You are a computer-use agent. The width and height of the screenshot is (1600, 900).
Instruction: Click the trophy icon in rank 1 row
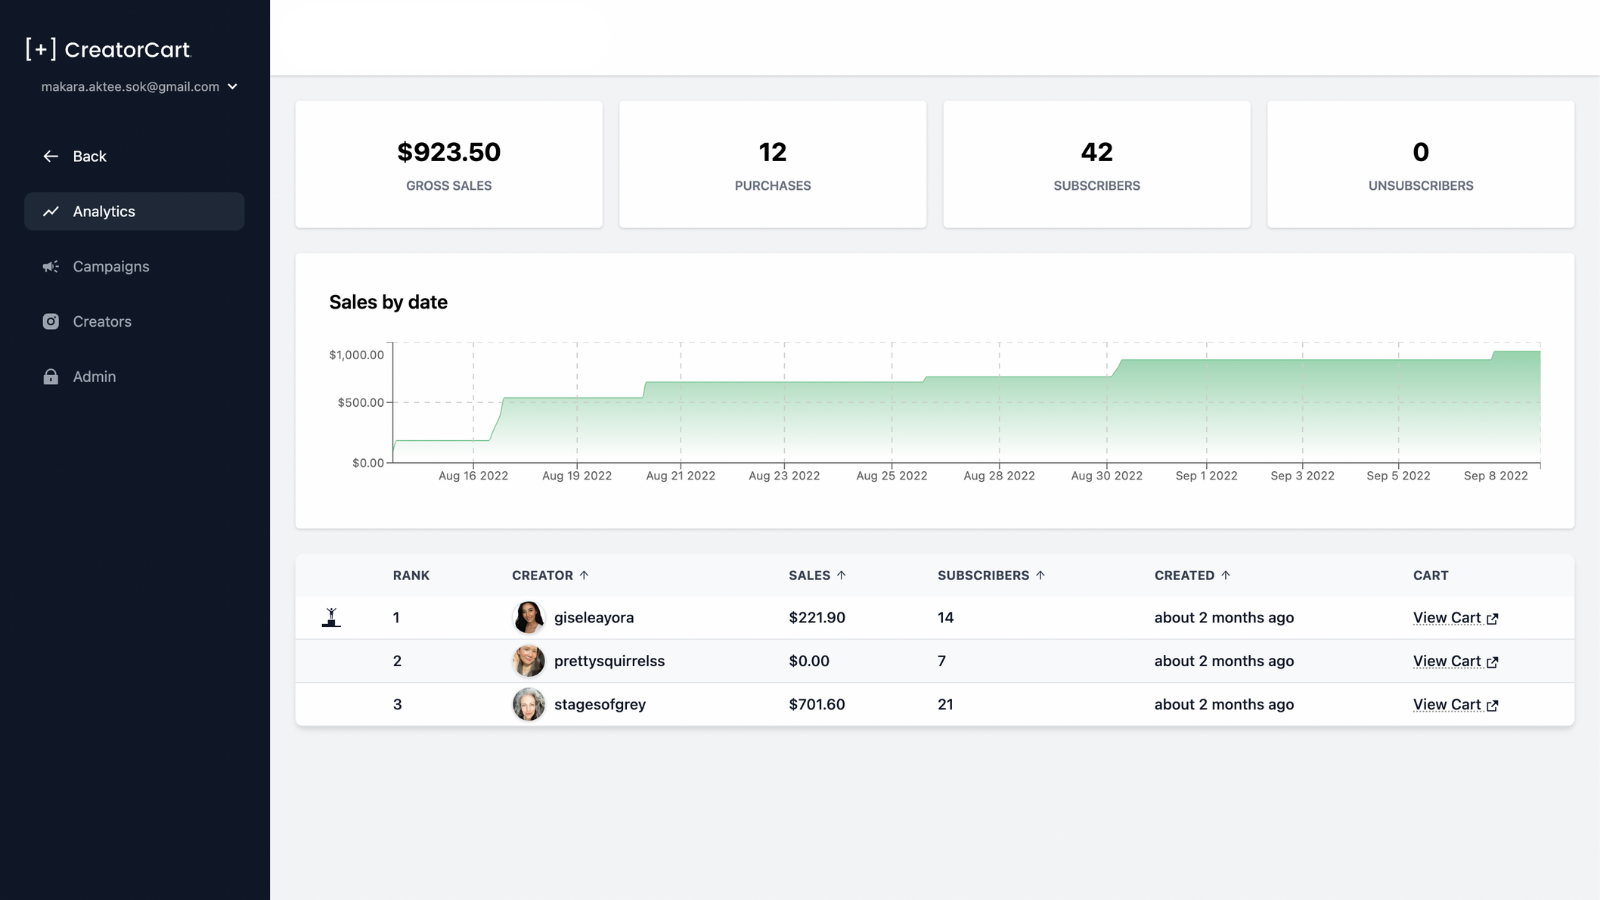331,618
